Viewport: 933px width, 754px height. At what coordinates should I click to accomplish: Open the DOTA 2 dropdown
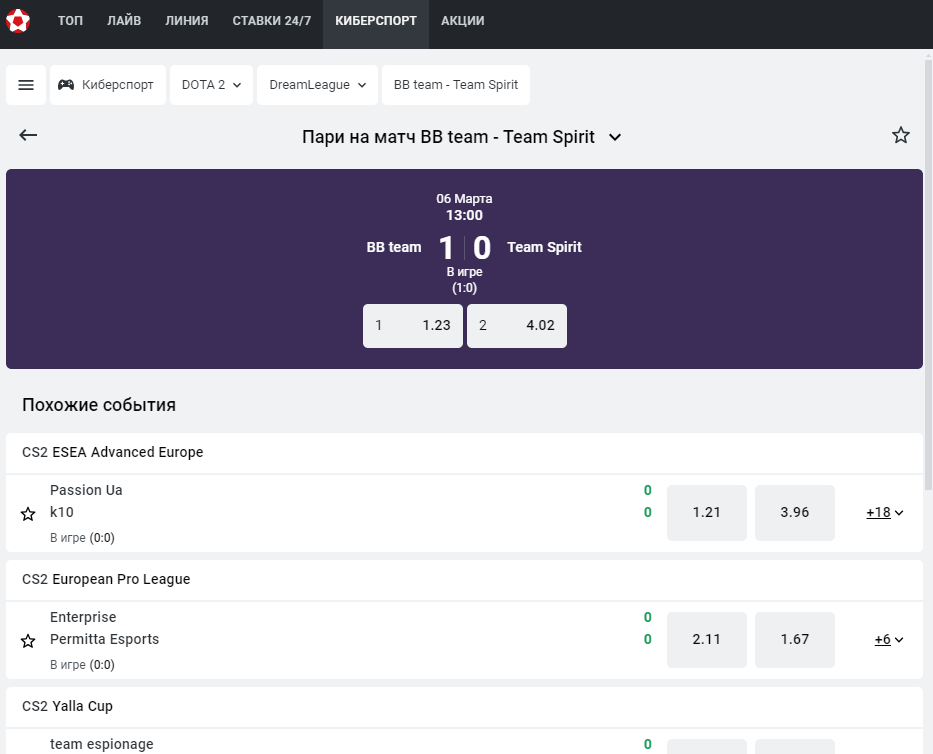click(211, 85)
